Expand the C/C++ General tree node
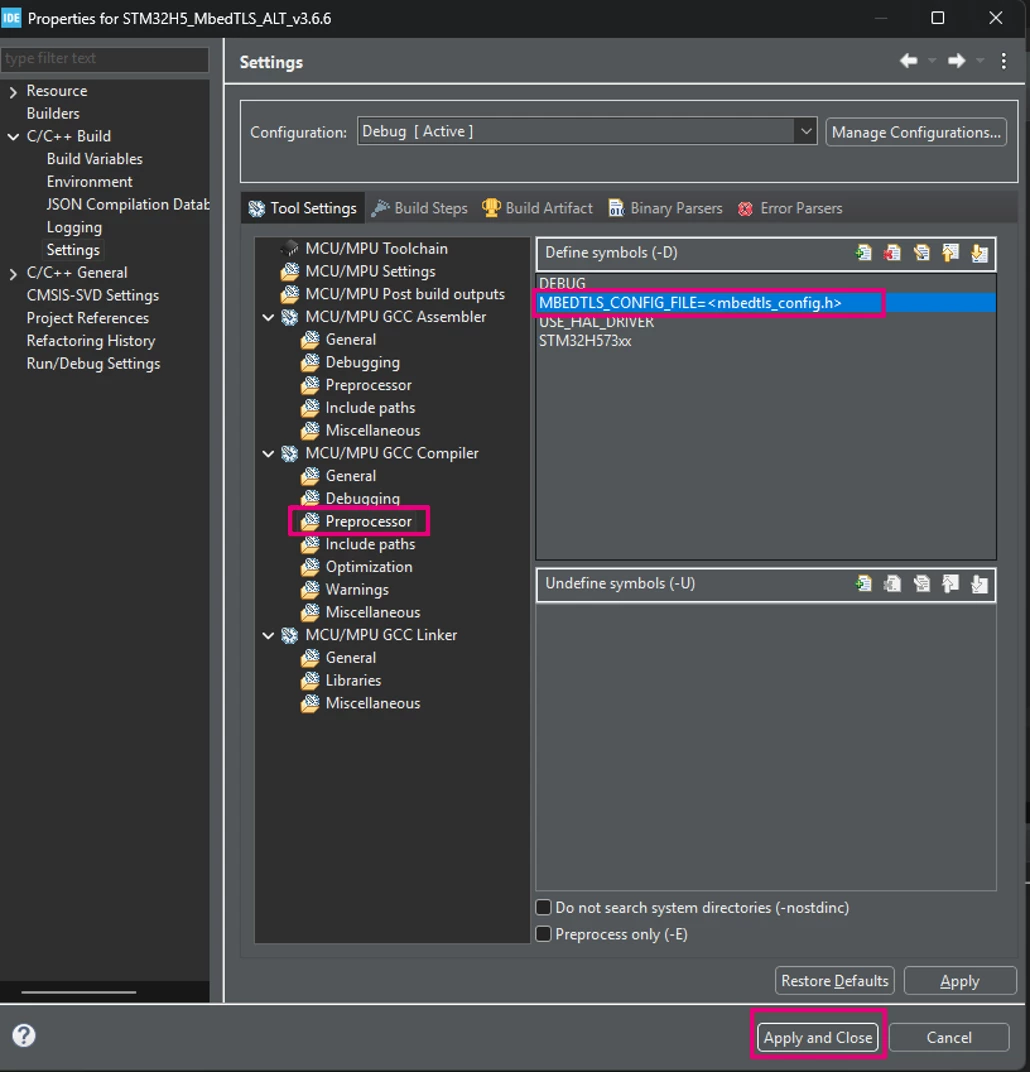Screen dimensions: 1030x1072 click(x=13, y=273)
